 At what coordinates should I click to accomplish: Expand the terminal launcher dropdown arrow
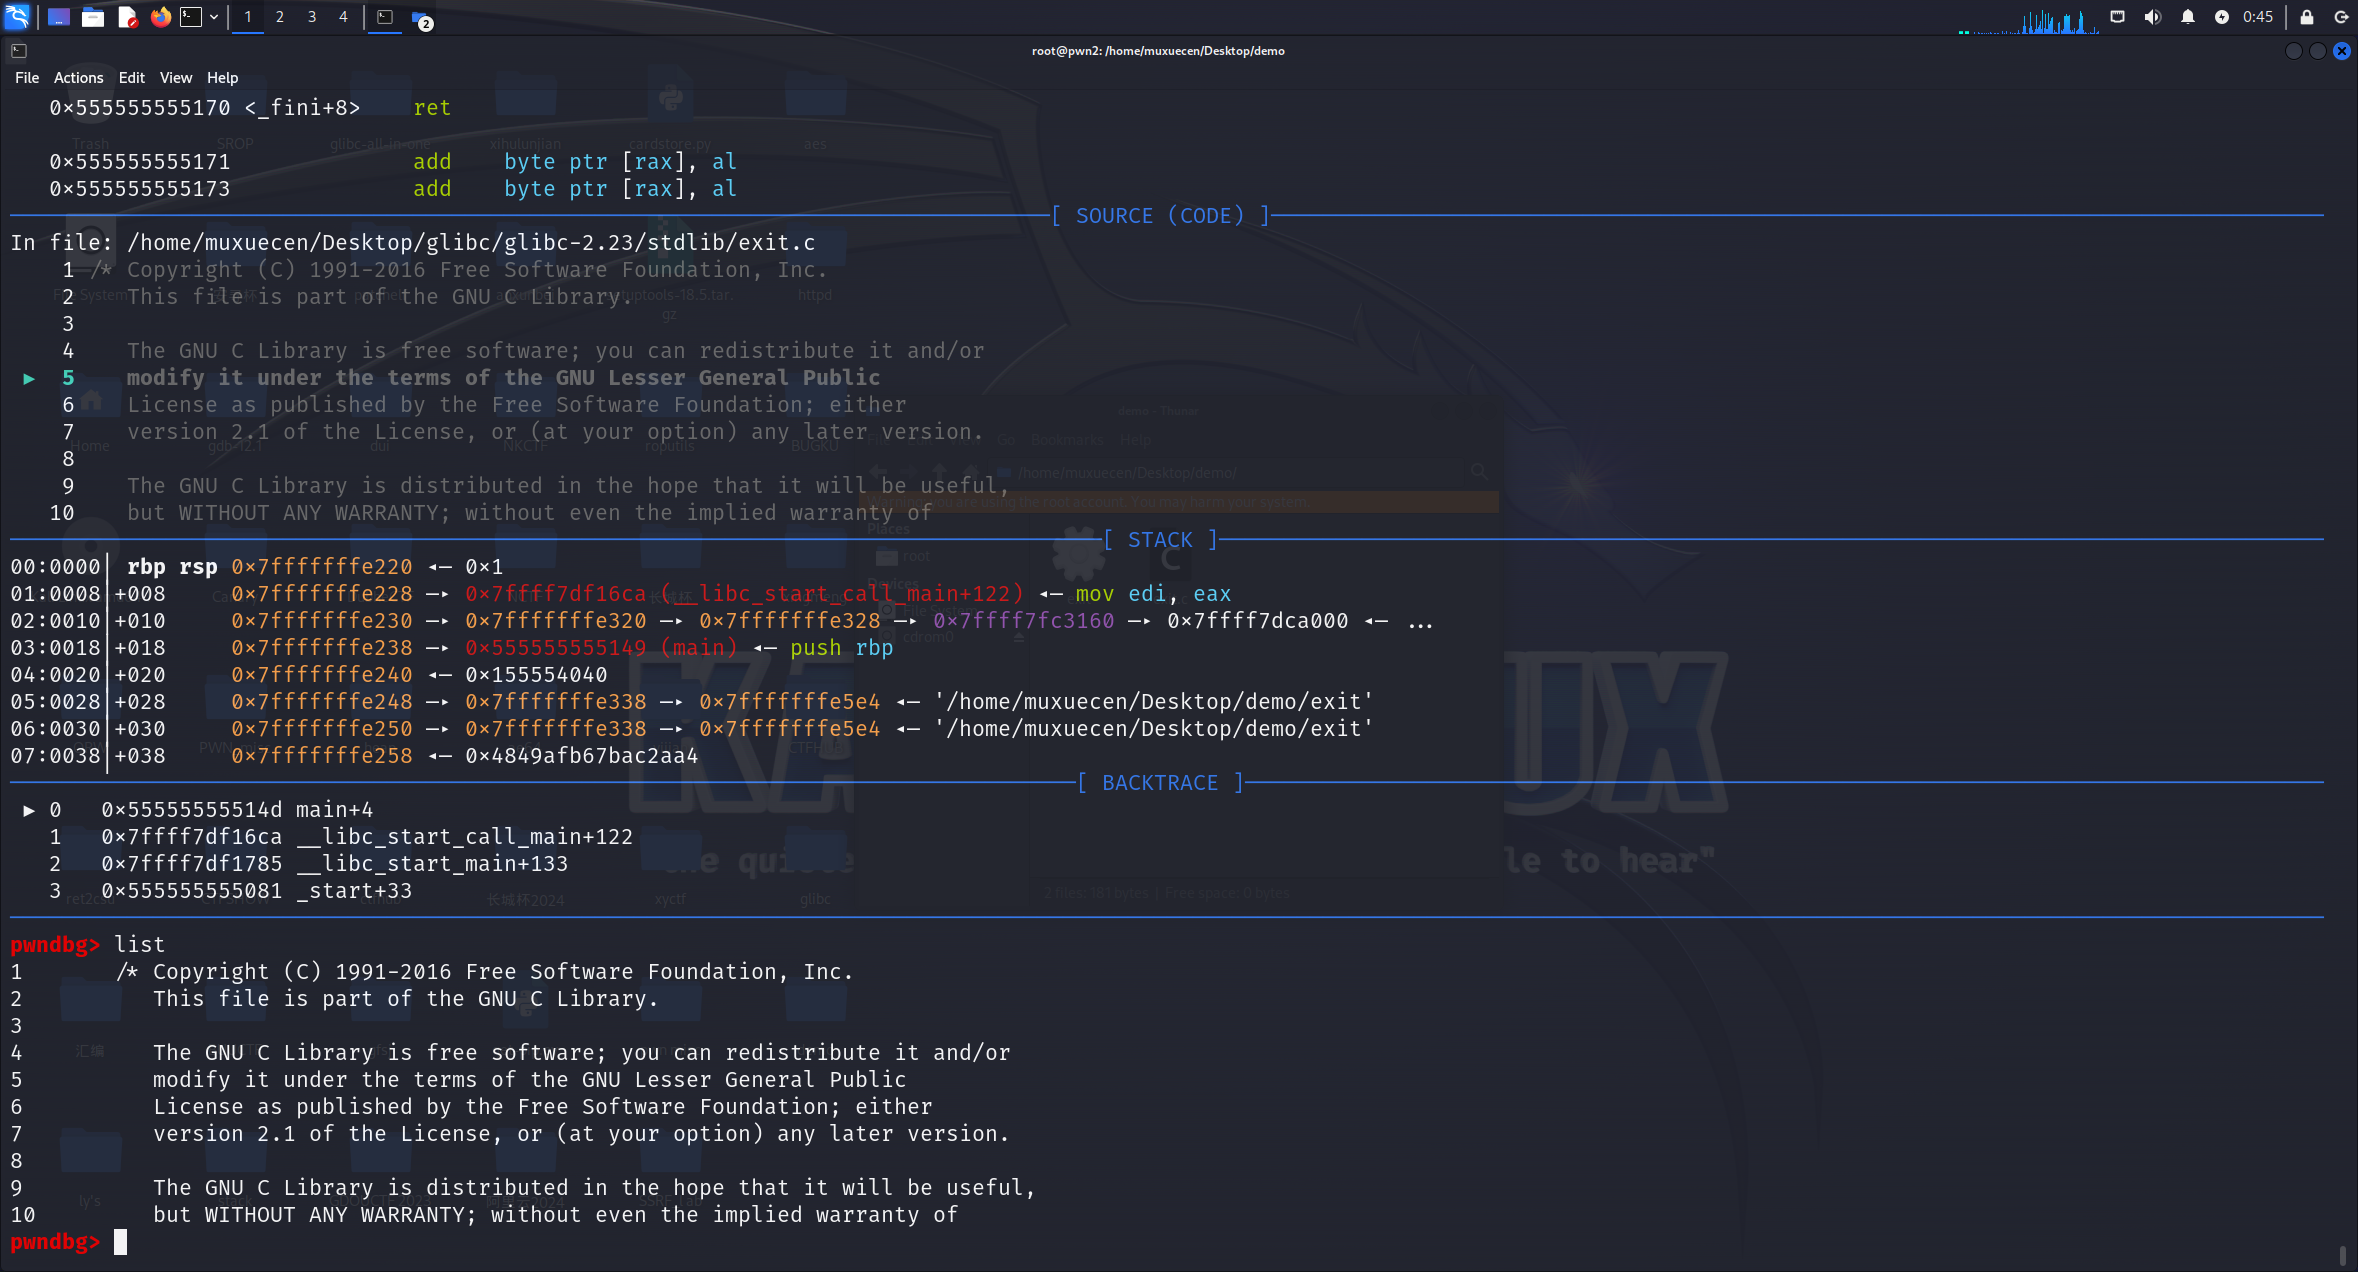pyautogui.click(x=214, y=17)
